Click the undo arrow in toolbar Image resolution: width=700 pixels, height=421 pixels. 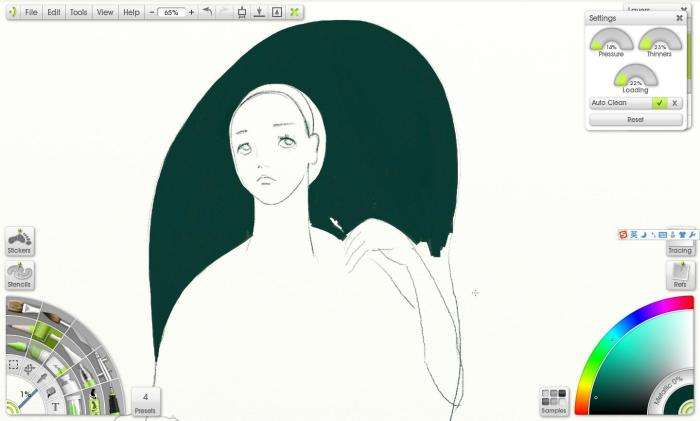click(x=207, y=12)
